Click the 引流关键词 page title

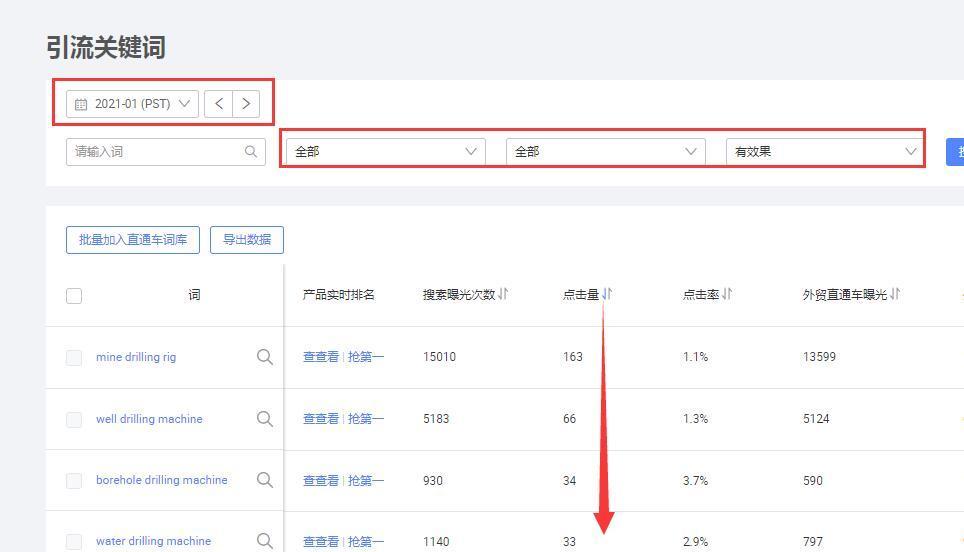pyautogui.click(x=106, y=47)
